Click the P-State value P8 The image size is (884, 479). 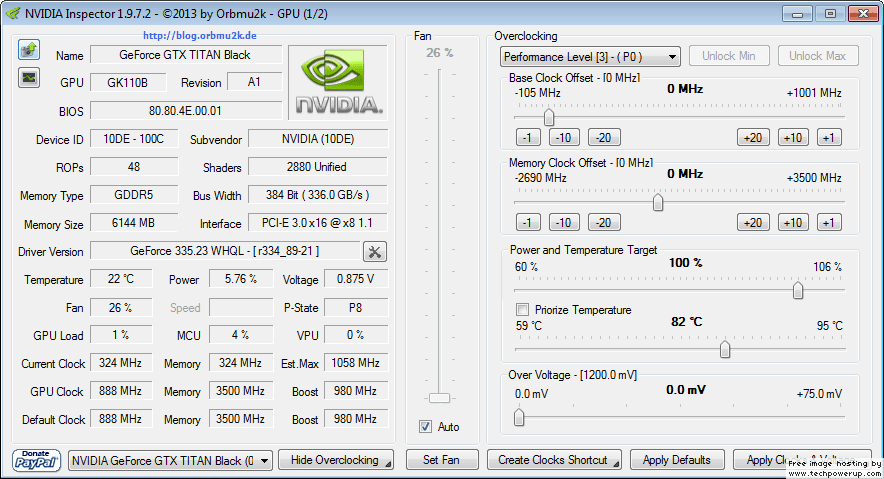356,308
